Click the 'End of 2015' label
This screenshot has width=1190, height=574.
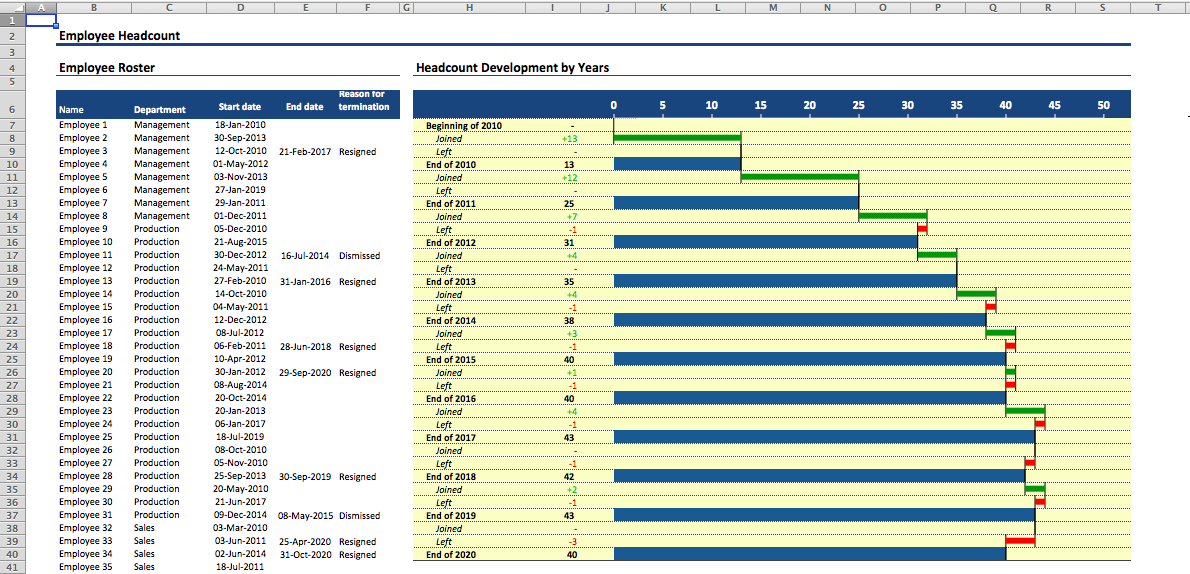tap(451, 359)
